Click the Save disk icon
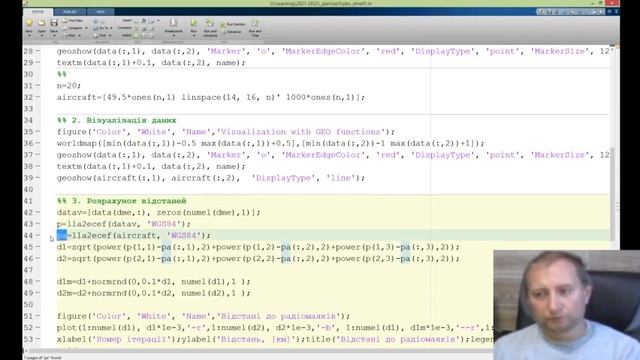Image resolution: width=640 pixels, height=360 pixels. 54,22
